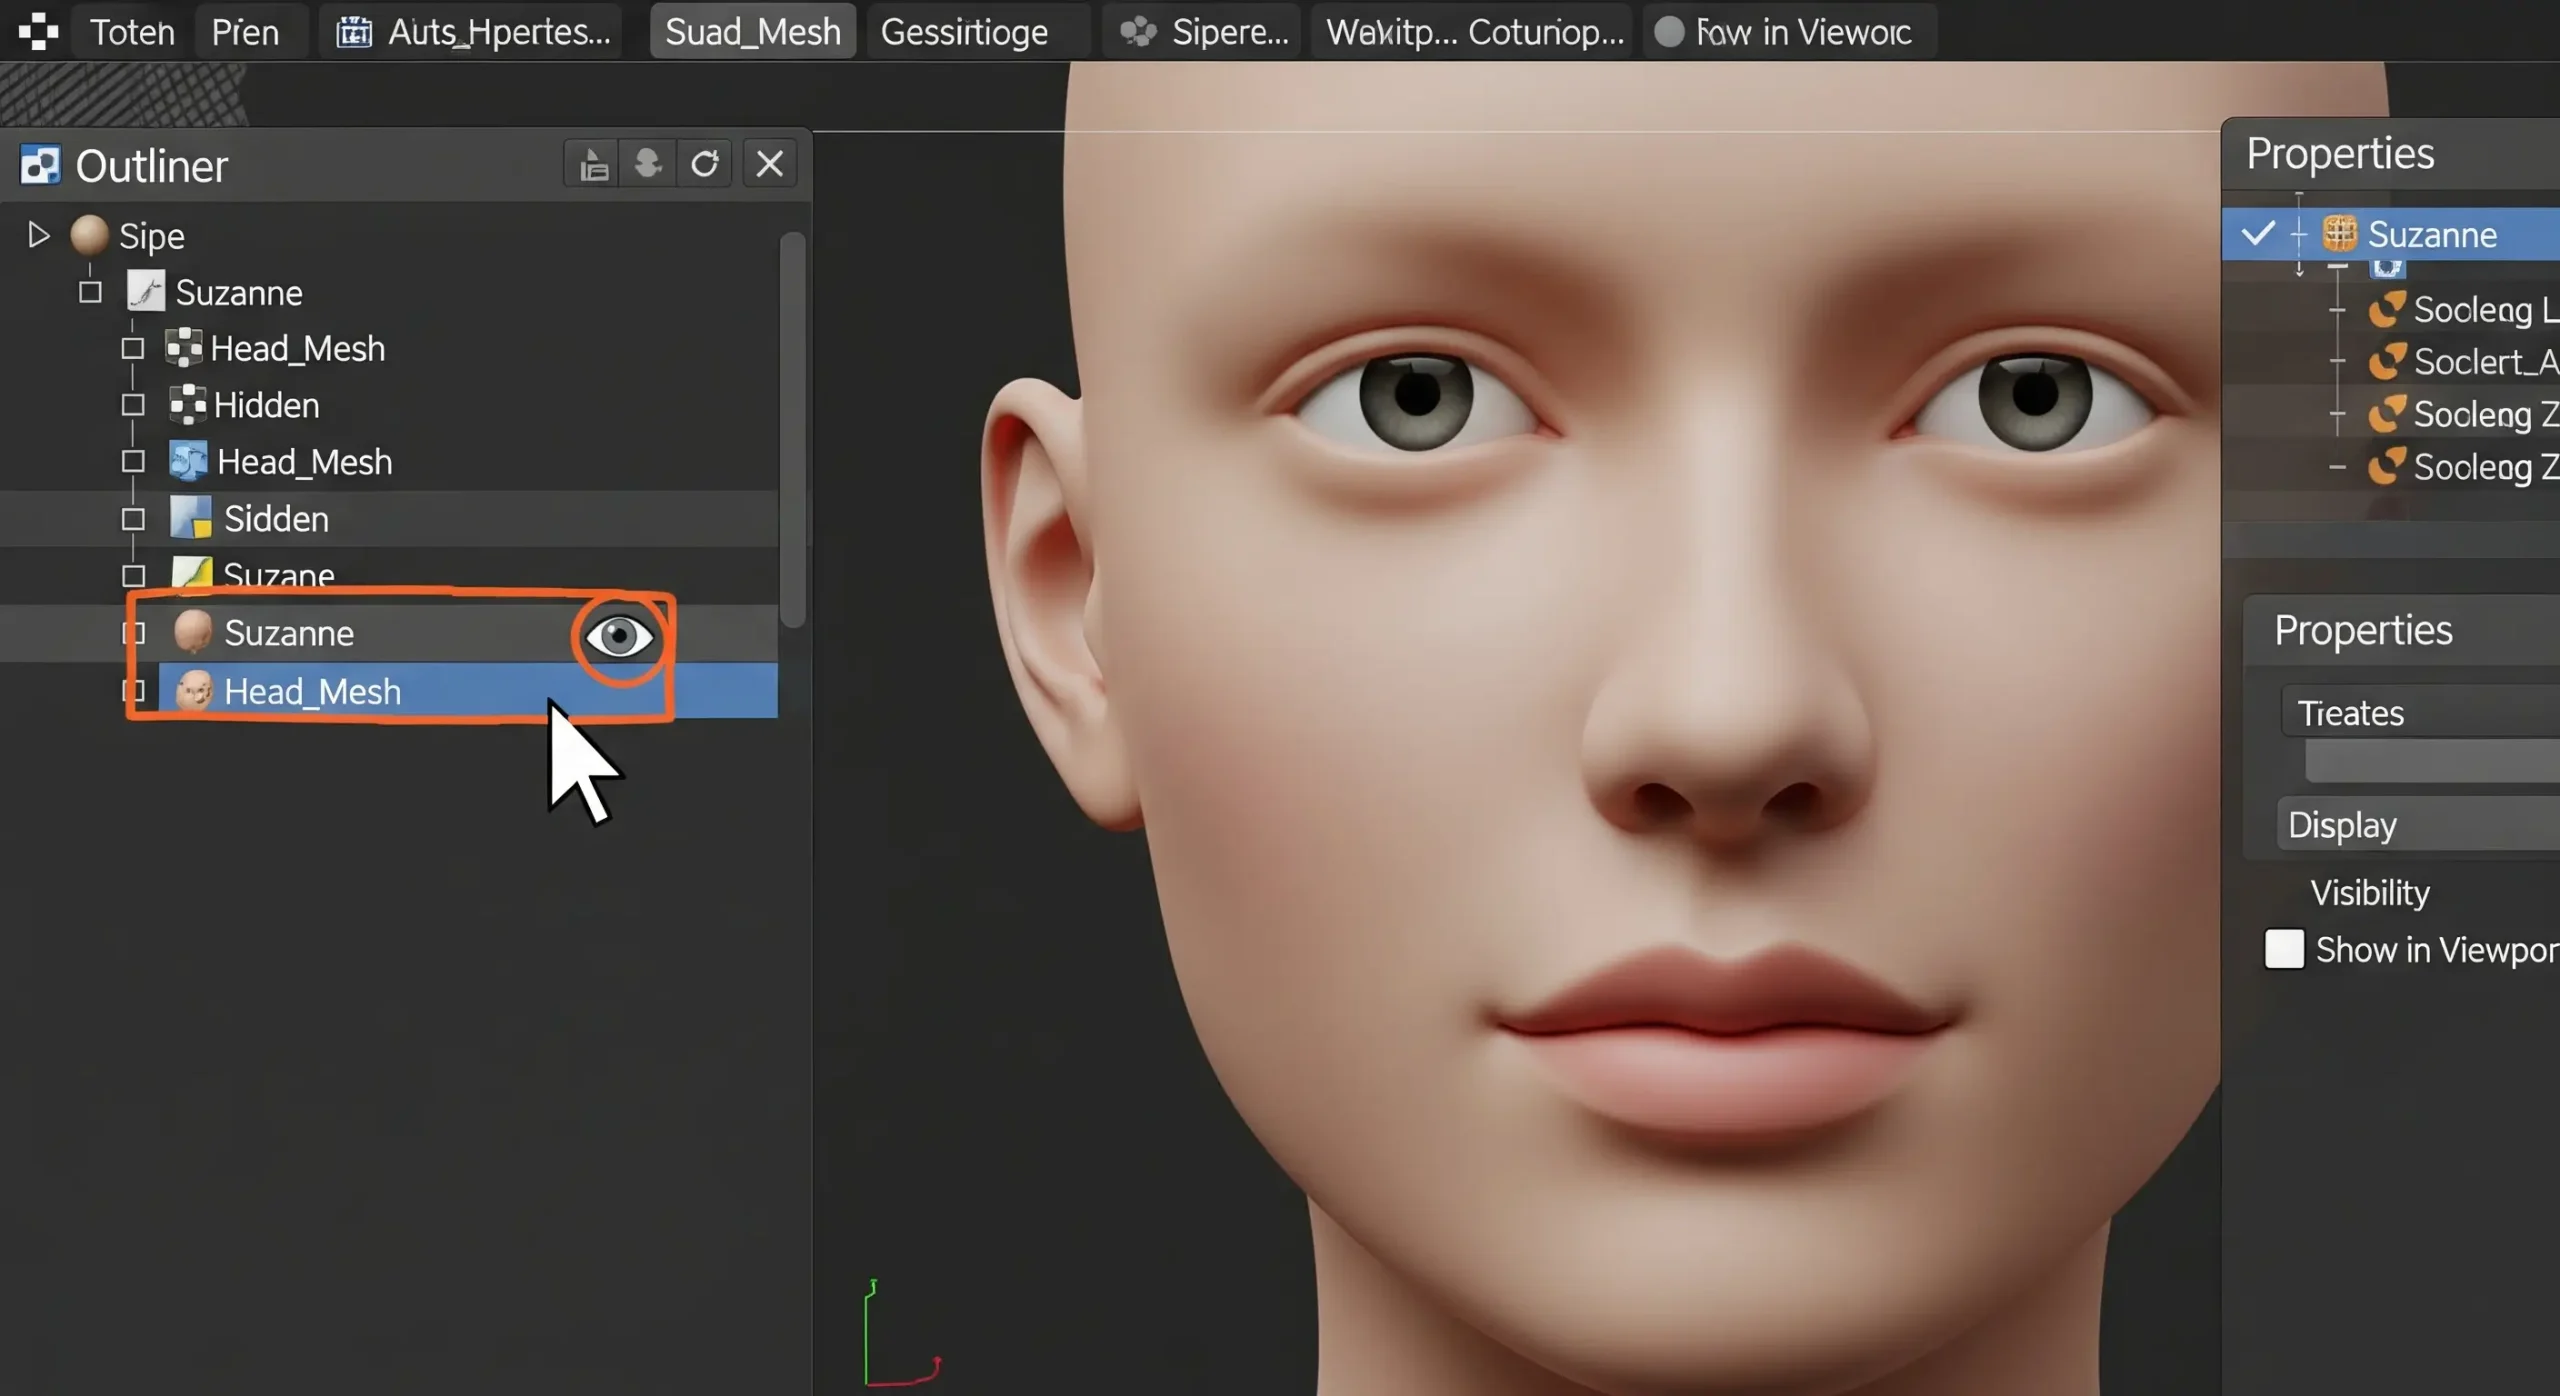Screen dimensions: 2560x1396
Task: Open the Toten menu
Action: (x=131, y=31)
